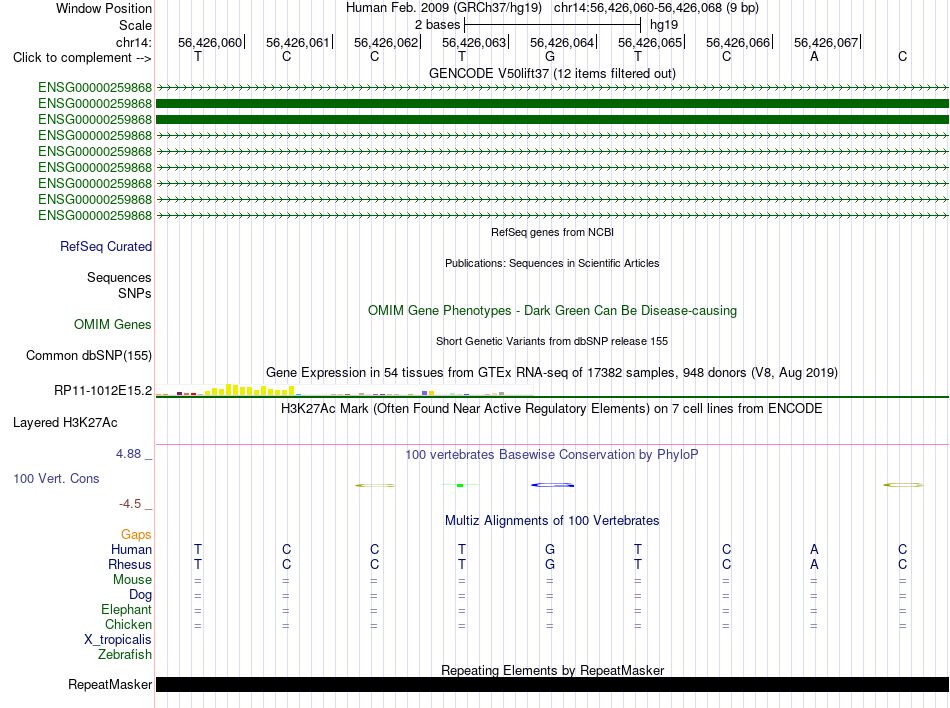Open the Layered H3K27Ac track label
The image size is (950, 708).
click(x=65, y=423)
